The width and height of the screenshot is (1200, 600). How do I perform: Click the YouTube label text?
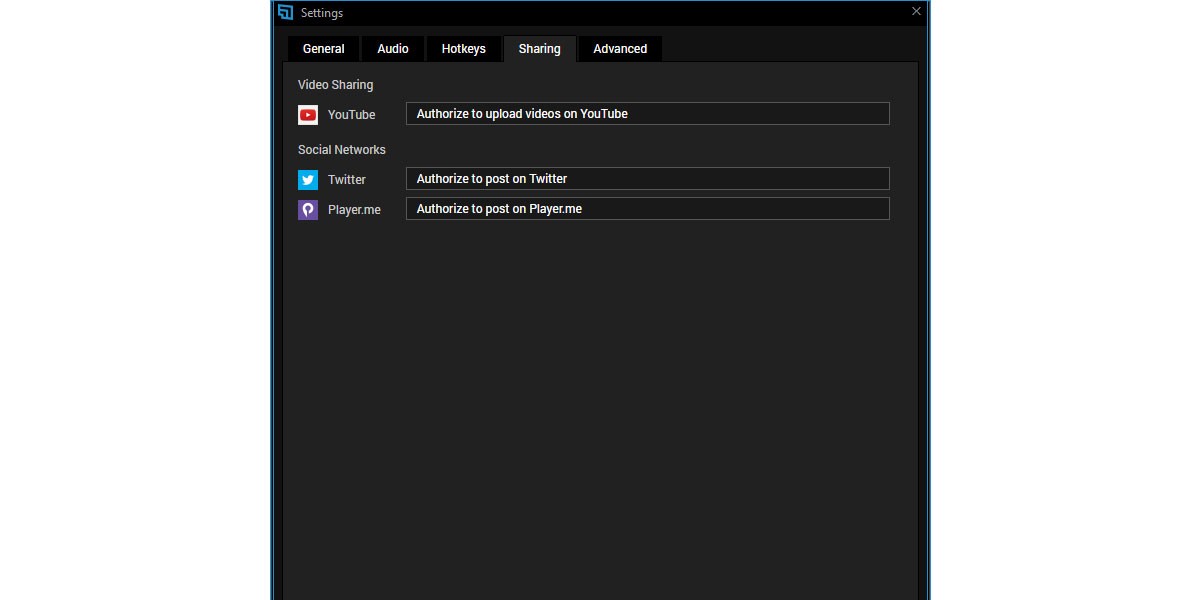[351, 114]
